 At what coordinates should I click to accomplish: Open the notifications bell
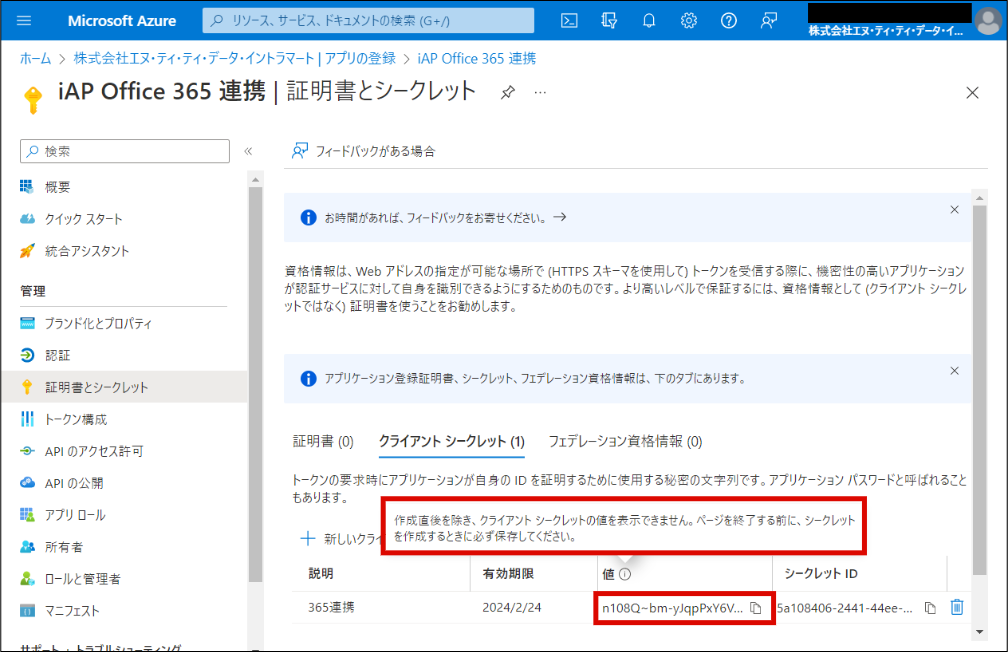(x=649, y=20)
